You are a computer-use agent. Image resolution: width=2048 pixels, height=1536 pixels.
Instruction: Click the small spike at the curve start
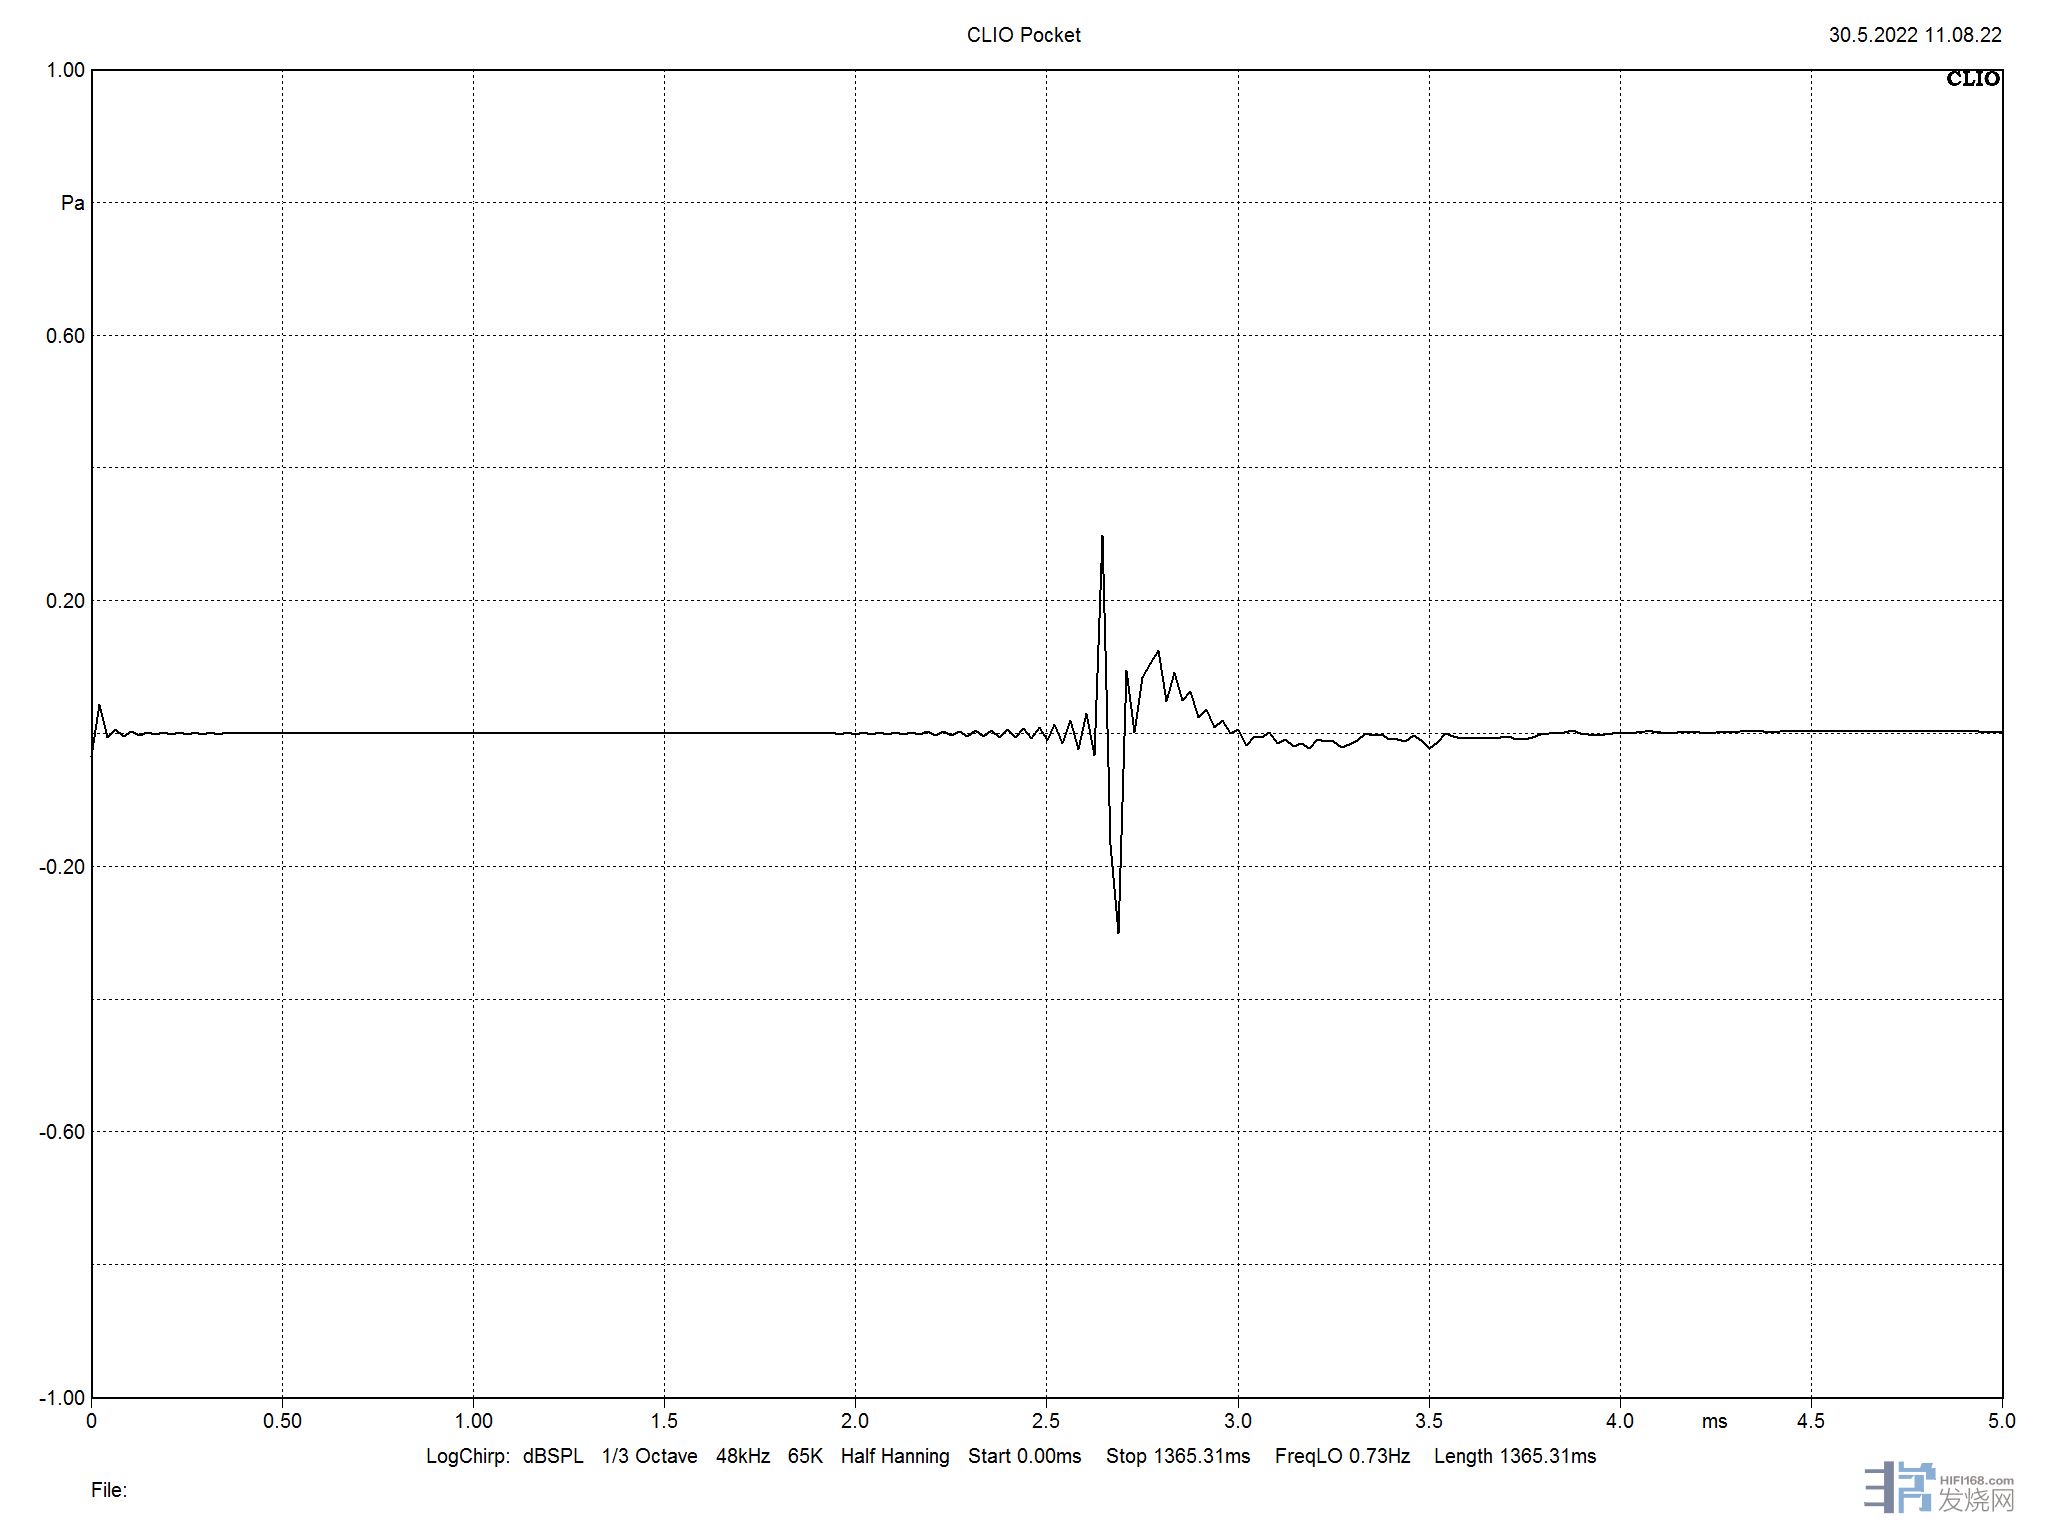coord(99,707)
